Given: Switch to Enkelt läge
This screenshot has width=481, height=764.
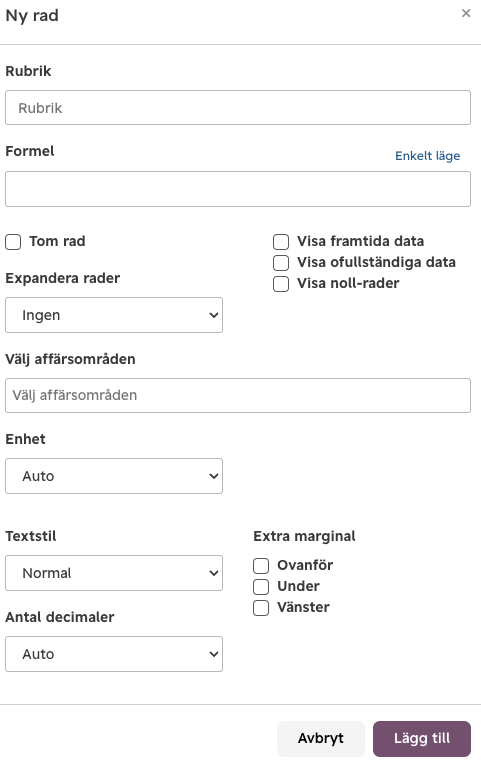Looking at the screenshot, I should pyautogui.click(x=427, y=156).
